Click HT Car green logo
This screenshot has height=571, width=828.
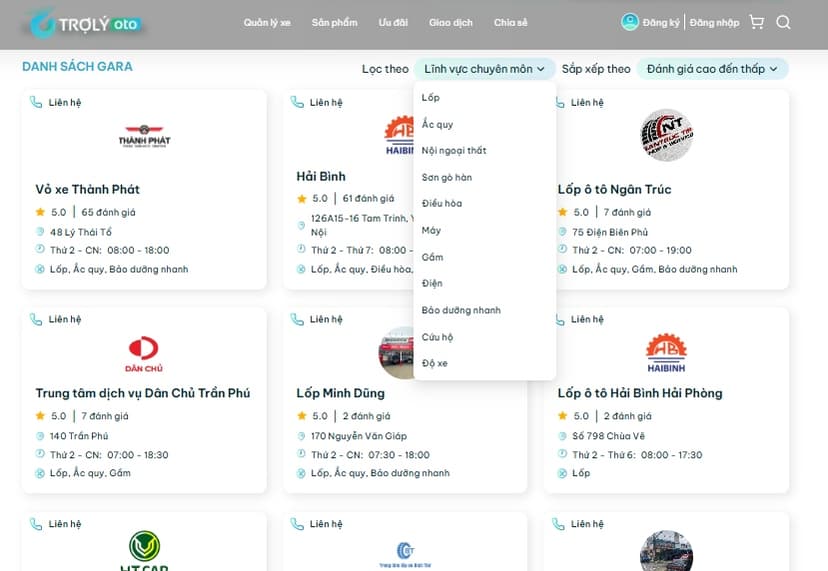(144, 550)
